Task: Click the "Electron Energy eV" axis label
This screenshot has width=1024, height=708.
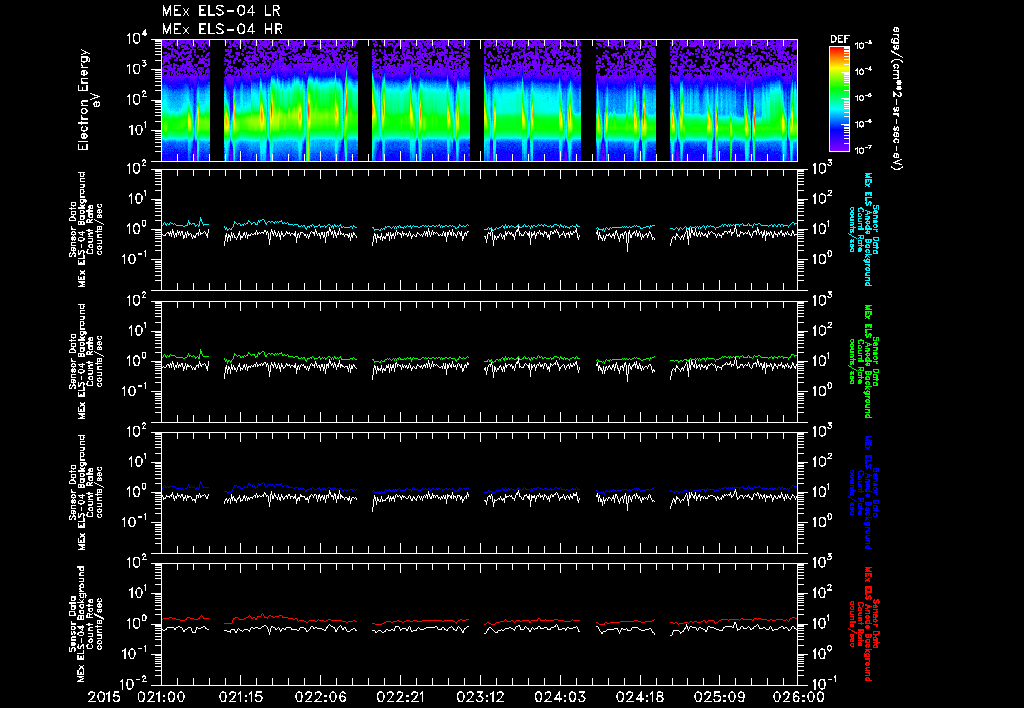Action: tap(88, 99)
